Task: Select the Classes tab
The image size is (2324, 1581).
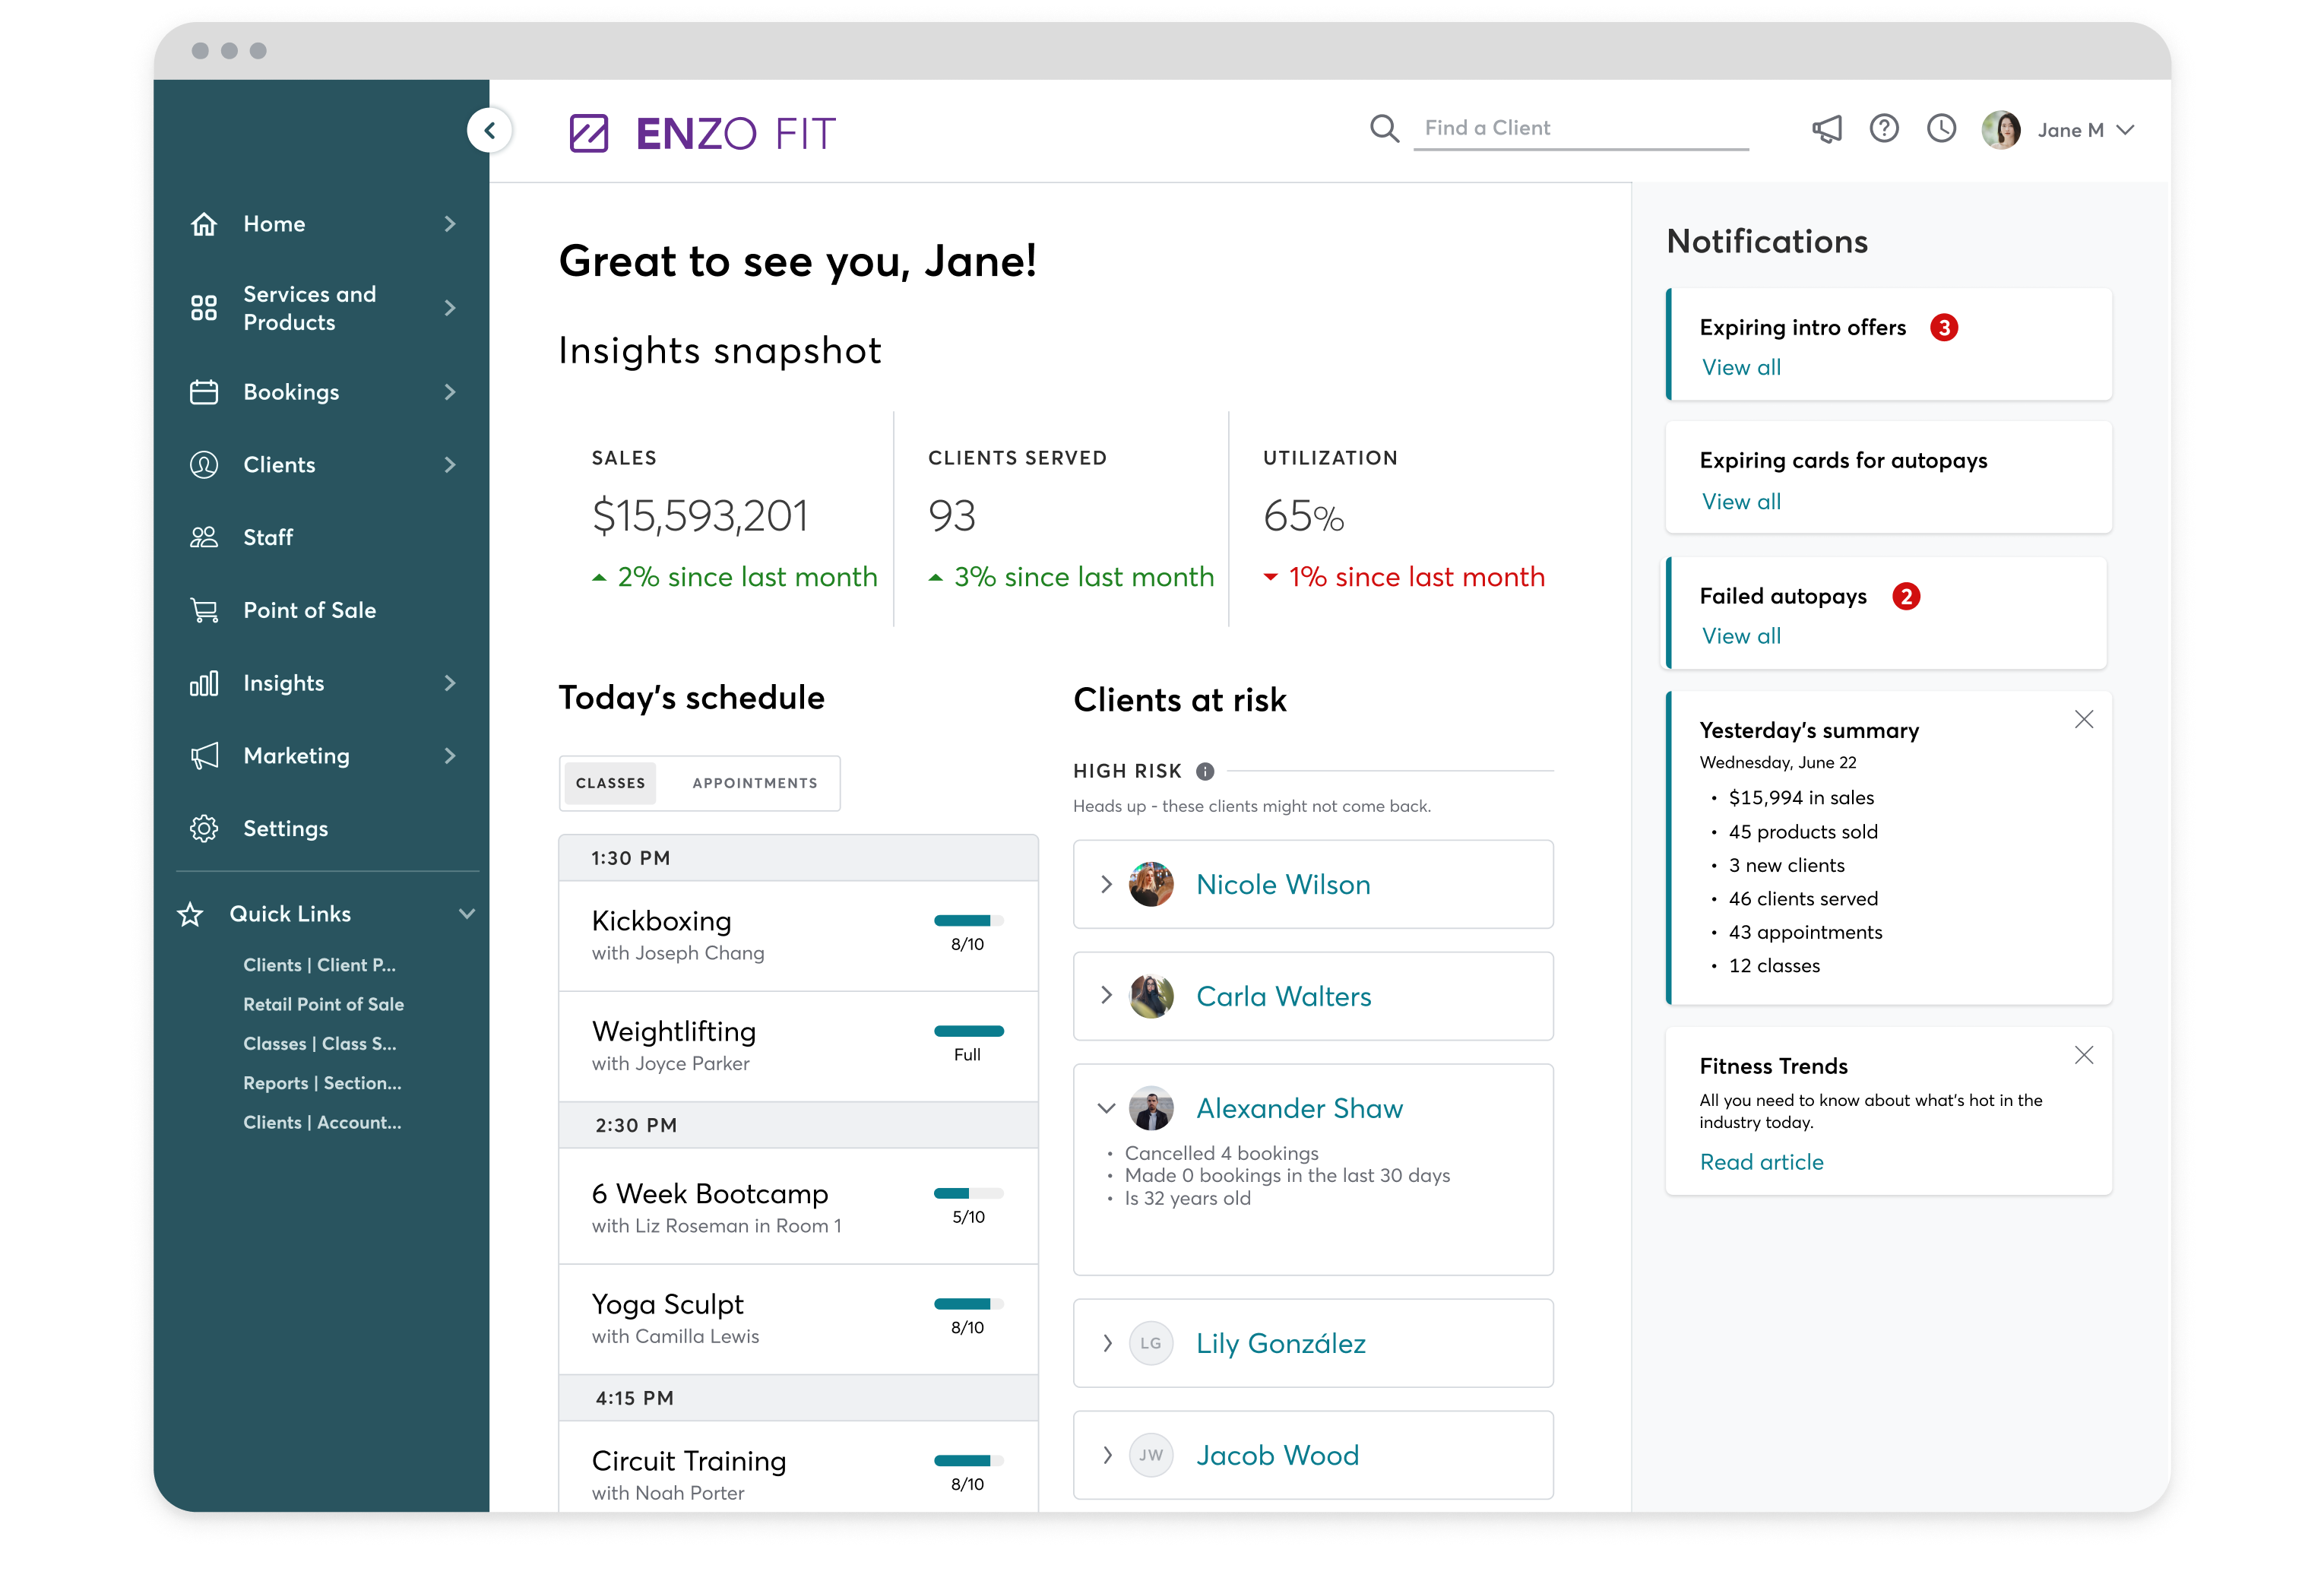Action: pyautogui.click(x=610, y=781)
